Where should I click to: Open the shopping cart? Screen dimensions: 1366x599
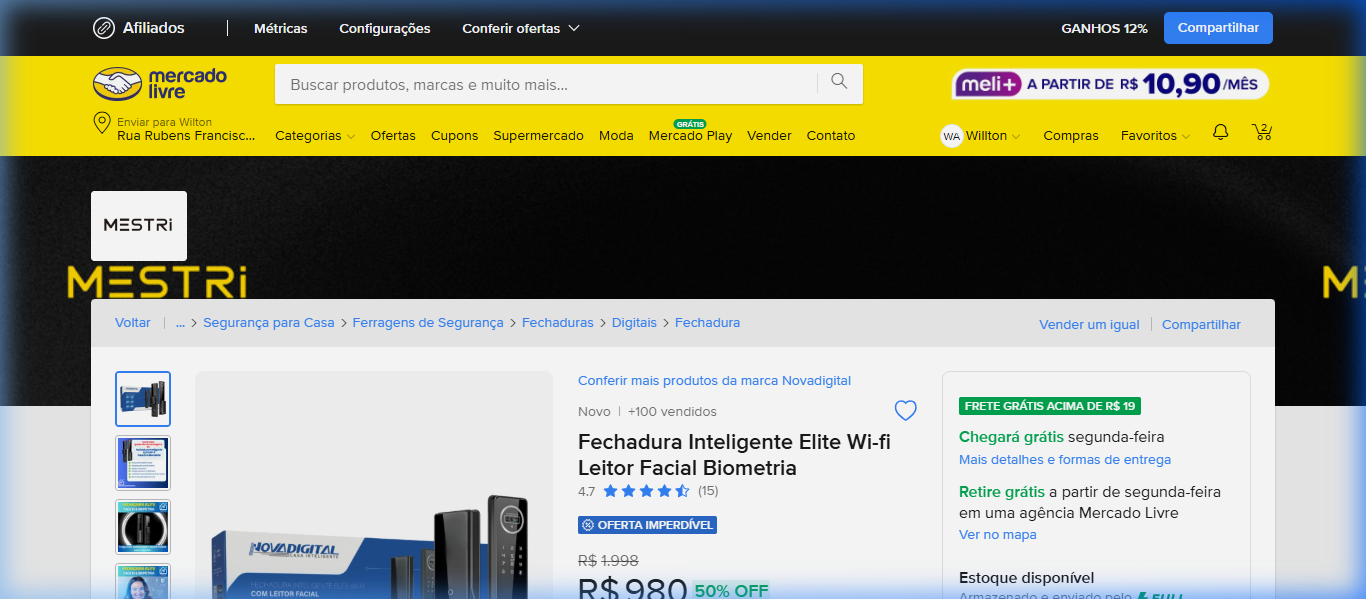(x=1261, y=132)
